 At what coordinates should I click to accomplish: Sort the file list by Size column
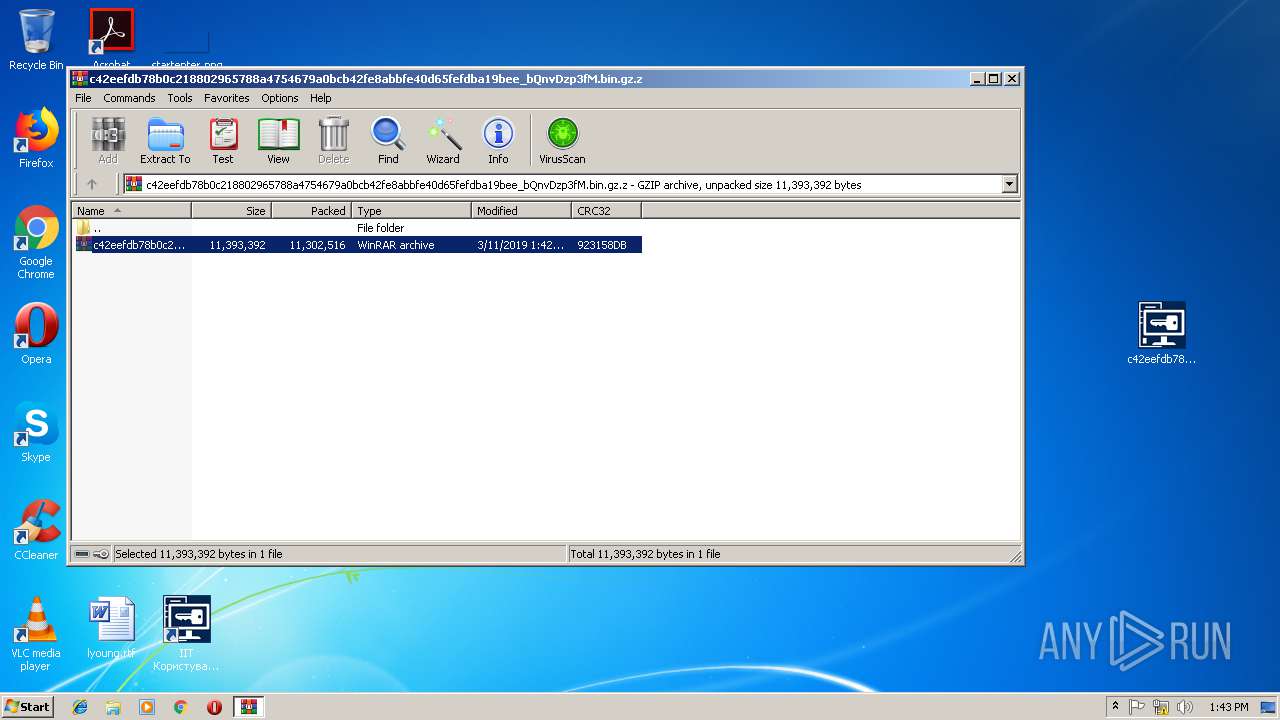click(x=231, y=211)
